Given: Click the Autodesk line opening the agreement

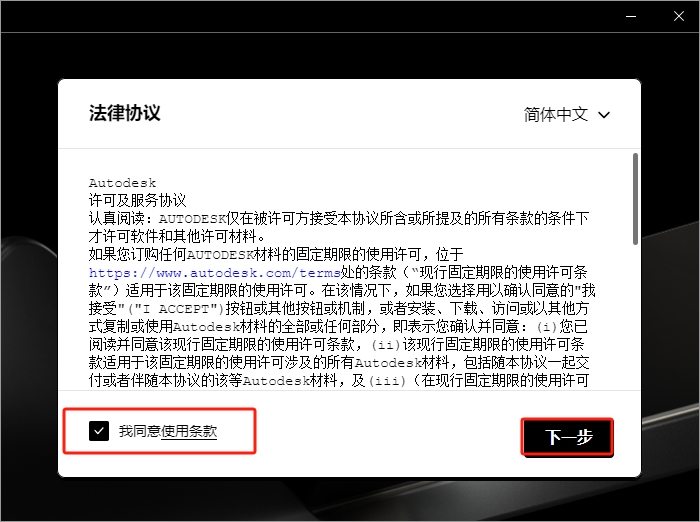Looking at the screenshot, I should (116, 183).
